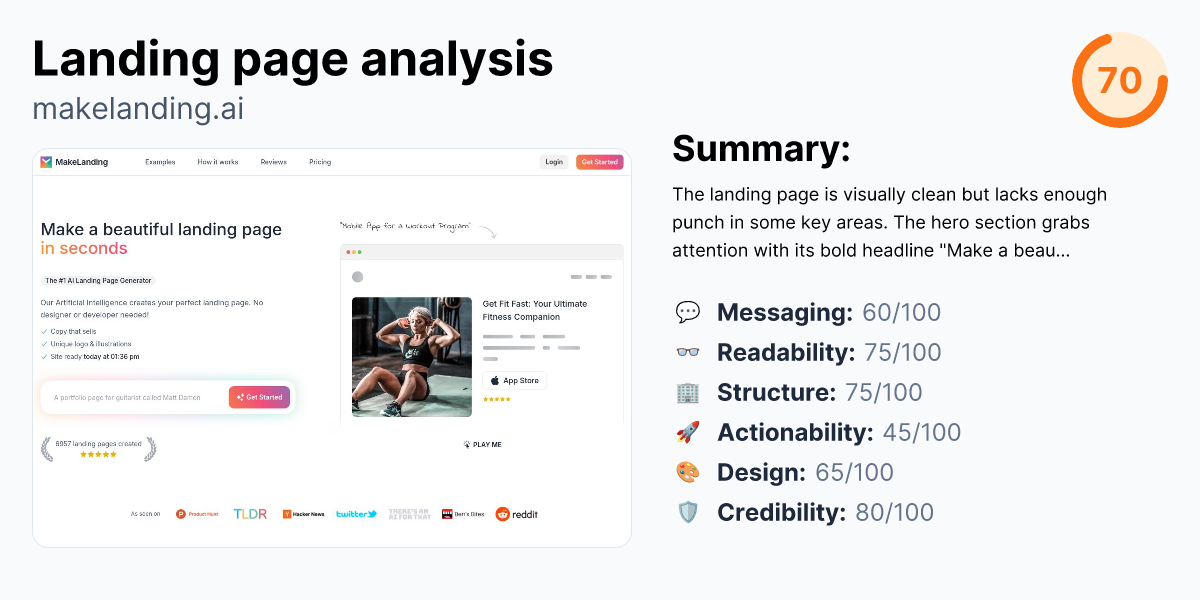
Task: Click the gradient Get Started button with sparkles
Action: coord(259,397)
